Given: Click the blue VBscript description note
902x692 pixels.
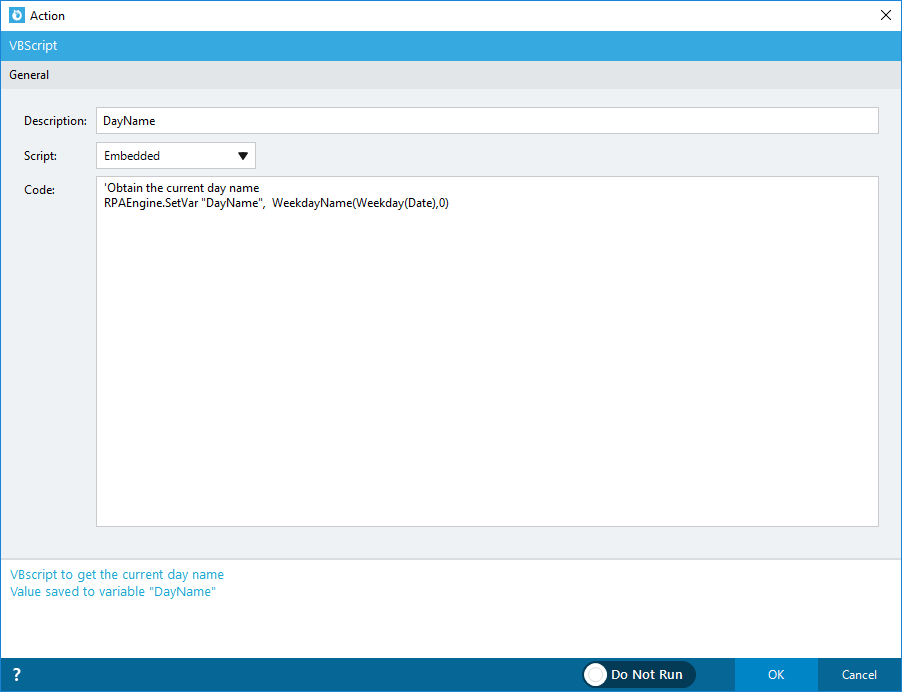Looking at the screenshot, I should [x=117, y=574].
